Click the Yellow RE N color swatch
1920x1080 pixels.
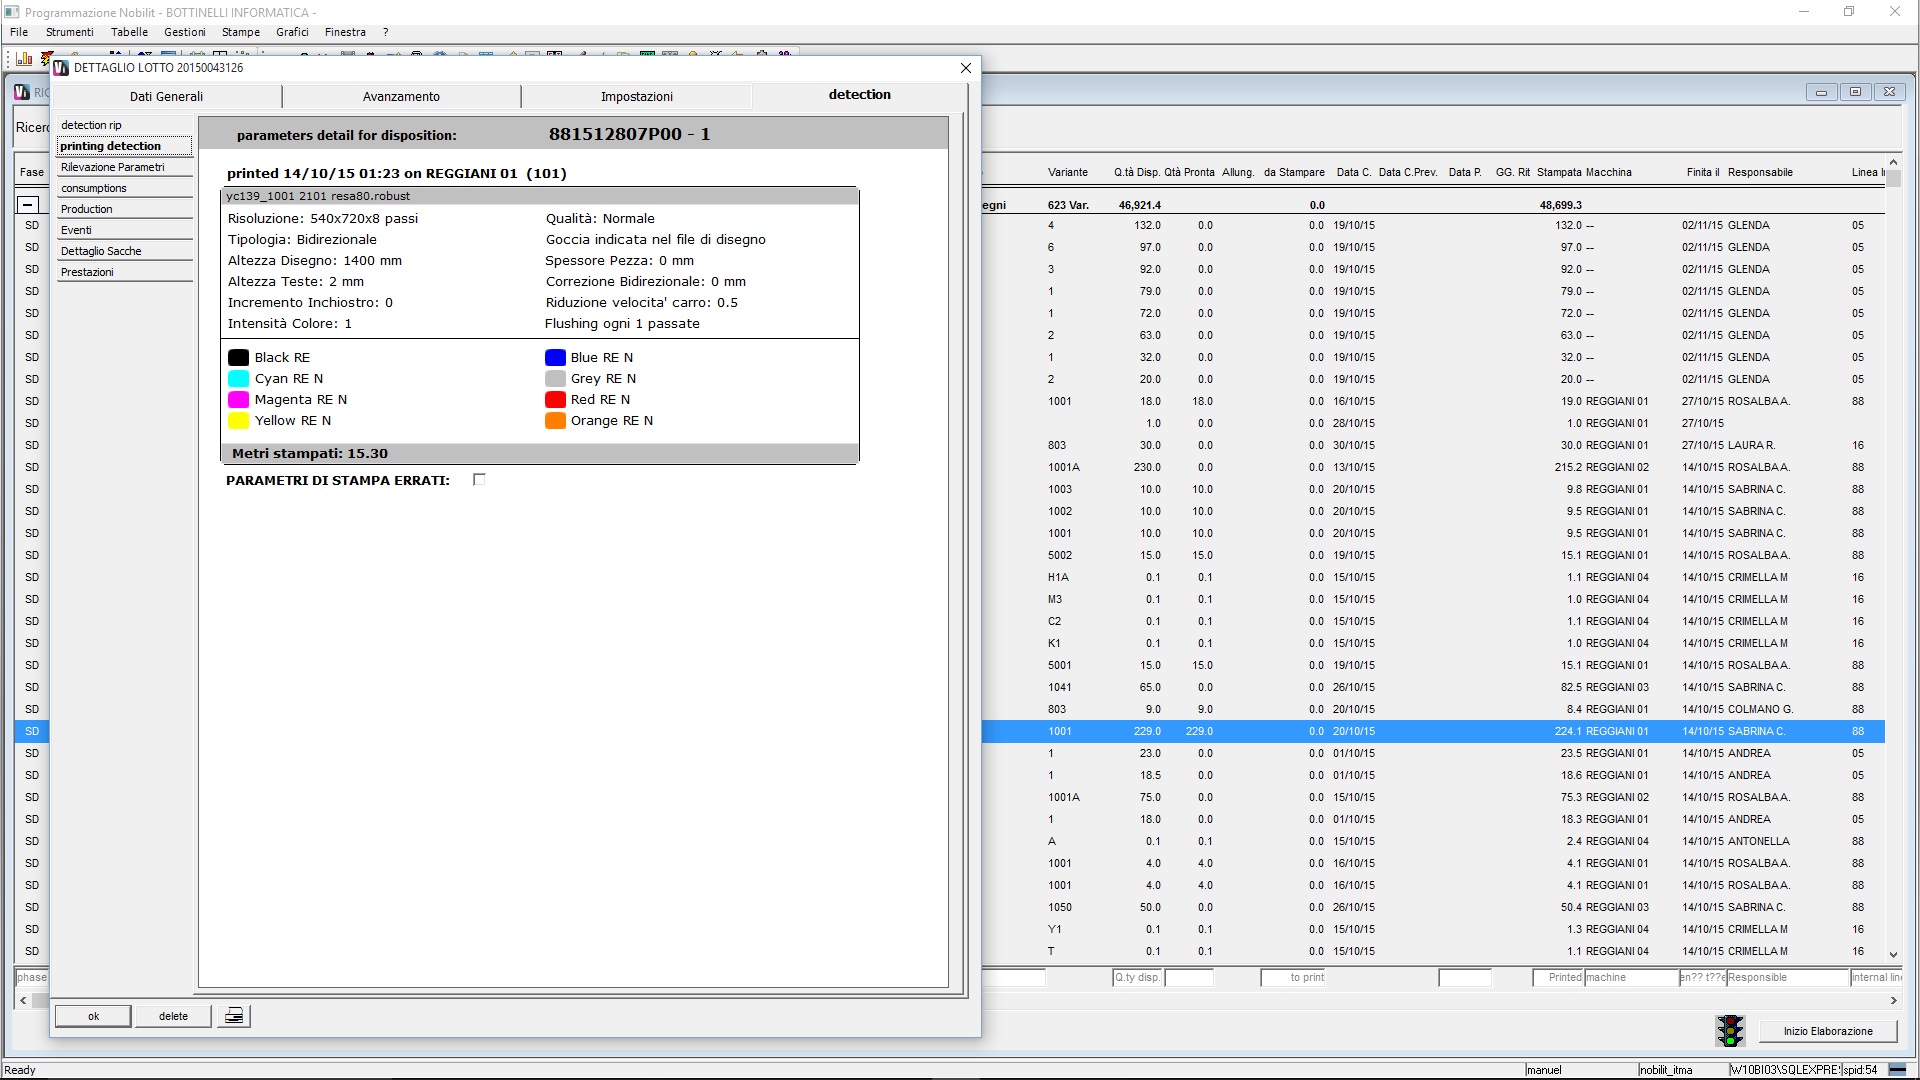(x=238, y=421)
